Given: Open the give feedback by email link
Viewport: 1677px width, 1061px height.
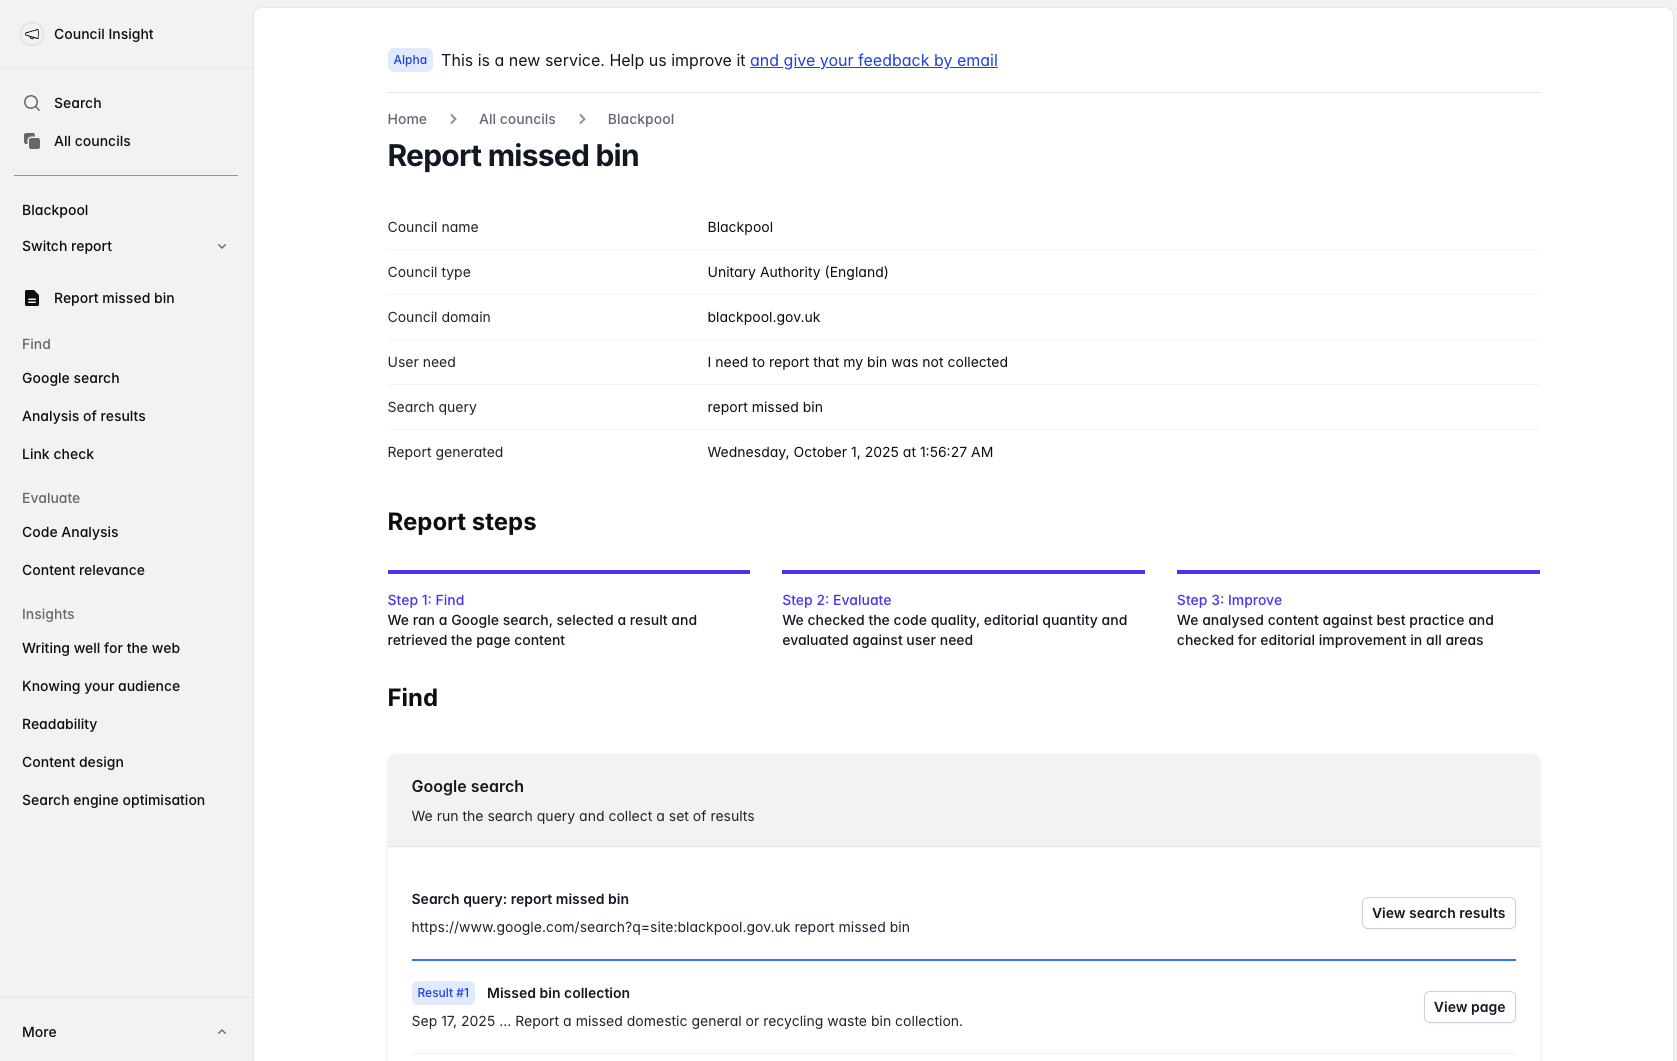Looking at the screenshot, I should (873, 60).
